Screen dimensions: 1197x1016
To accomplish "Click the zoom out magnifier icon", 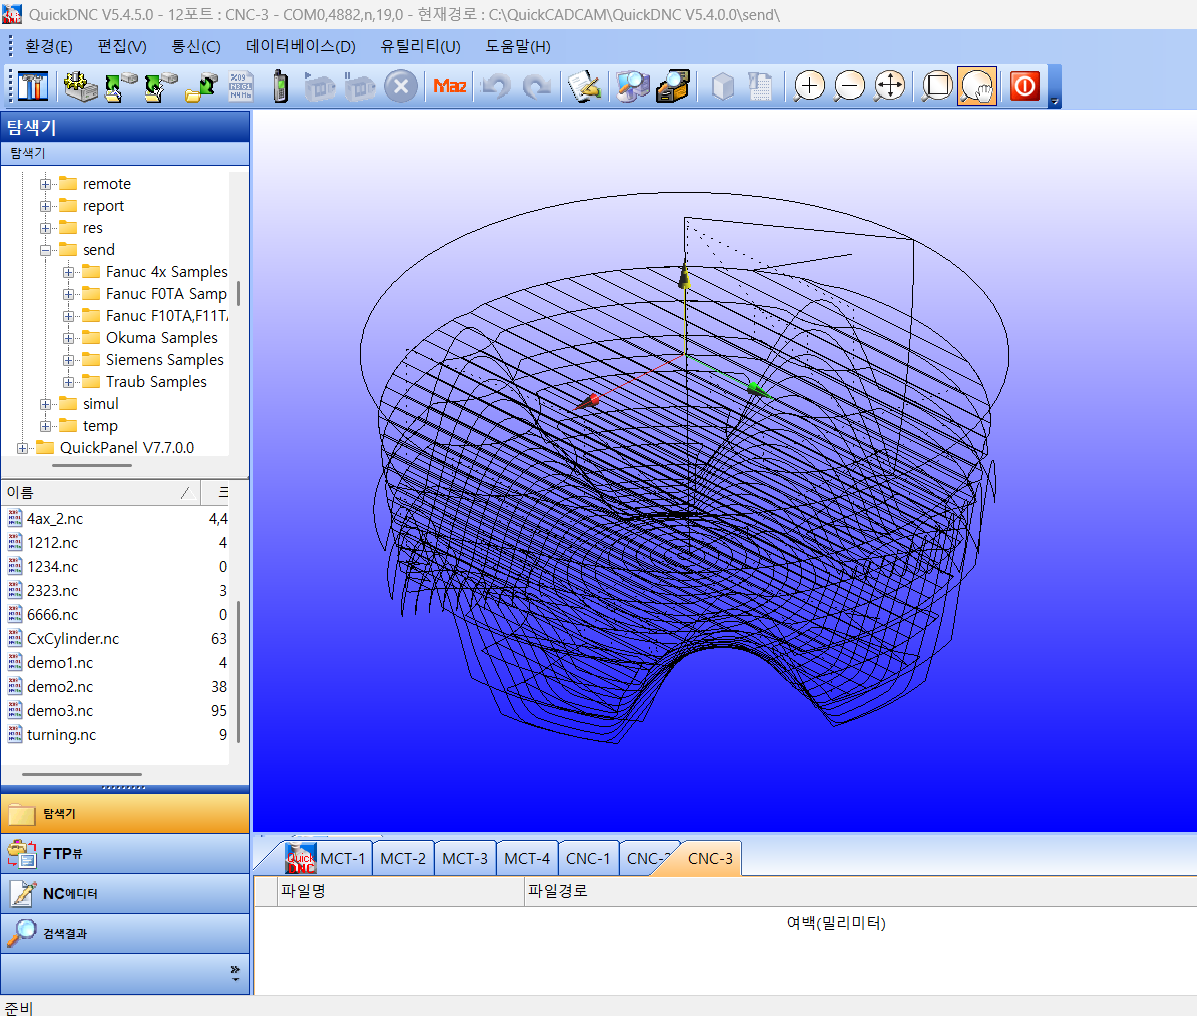I will click(849, 87).
